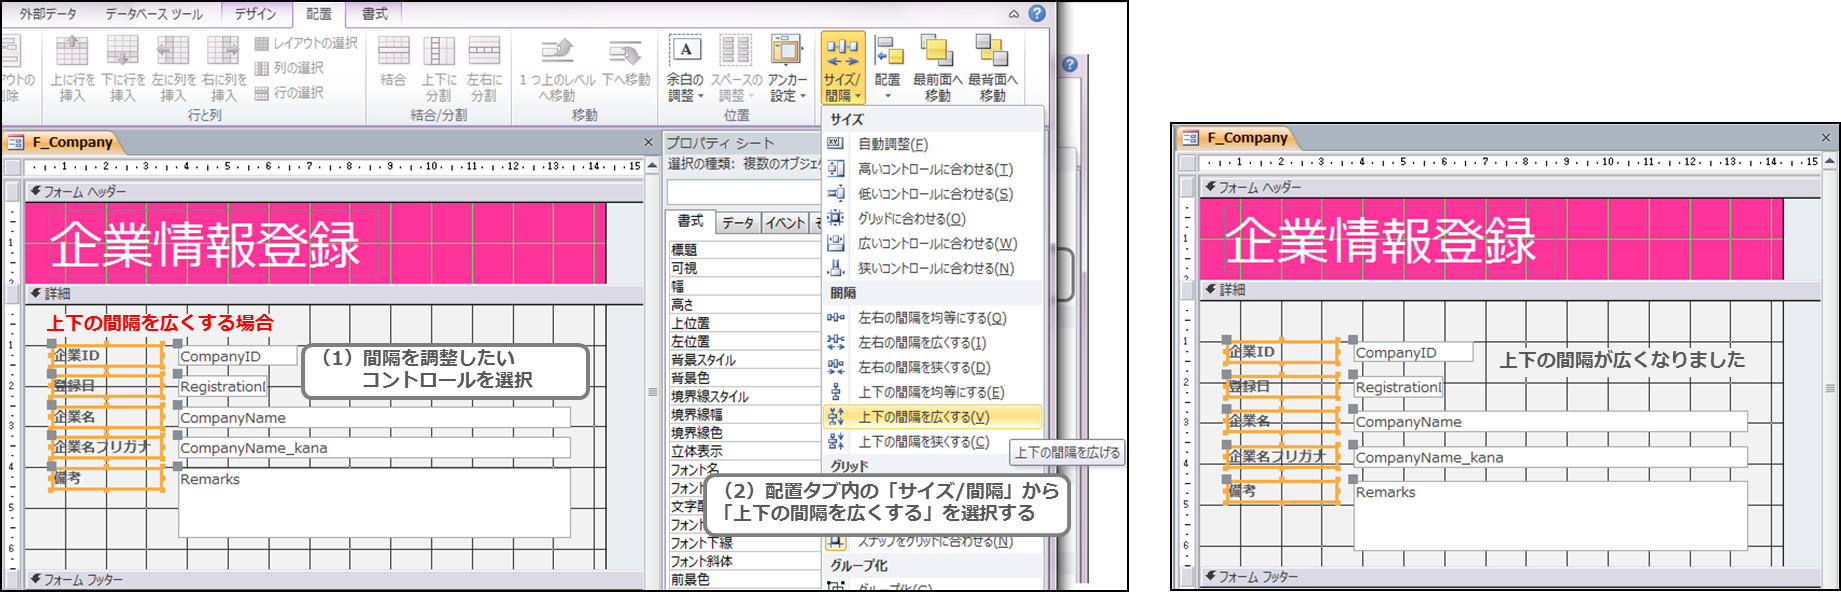Click the 可視 property row
The height and width of the screenshot is (592, 1841).
click(745, 268)
